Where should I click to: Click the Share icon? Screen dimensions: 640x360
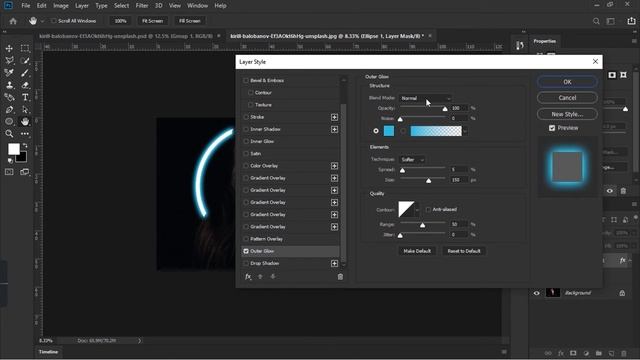[631, 21]
